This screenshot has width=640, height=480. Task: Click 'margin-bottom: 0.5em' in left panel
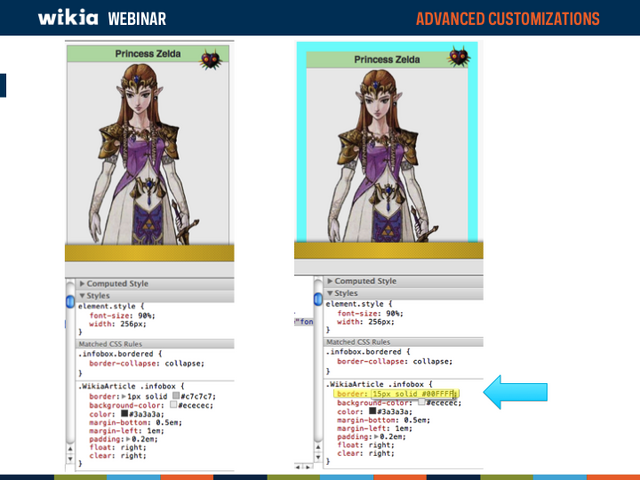click(x=136, y=422)
